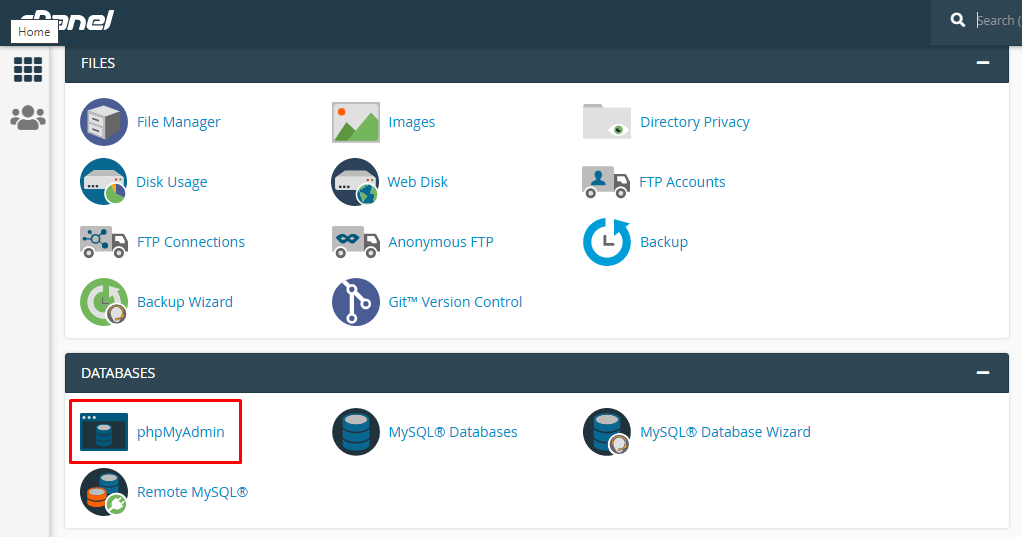1022x537 pixels.
Task: Open the Web Disk icon
Action: click(x=356, y=182)
